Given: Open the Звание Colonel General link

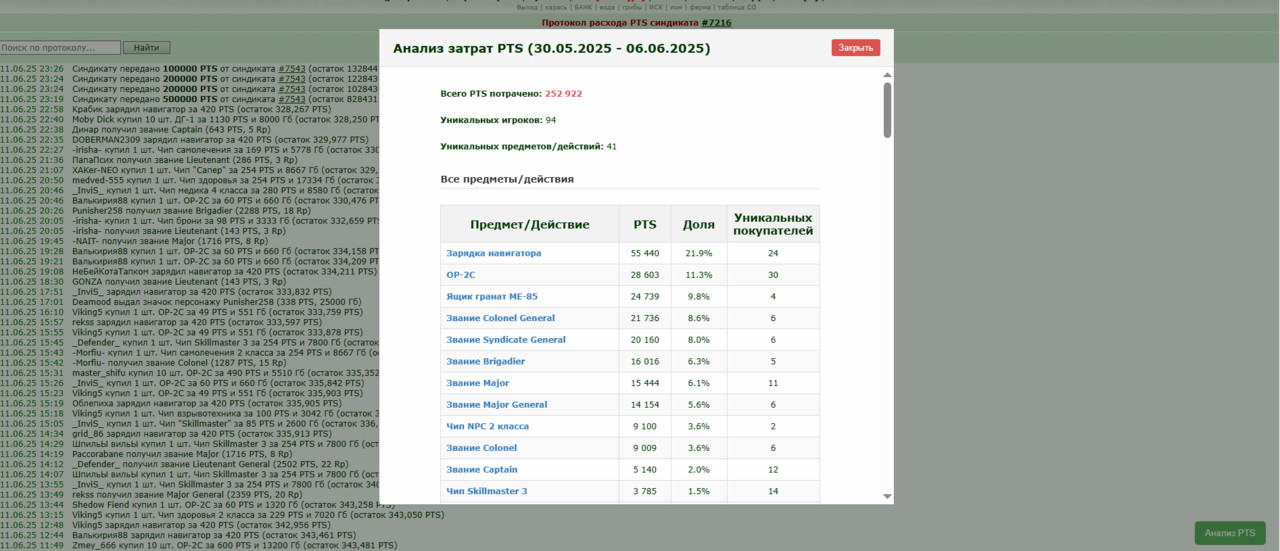Looking at the screenshot, I should [501, 318].
